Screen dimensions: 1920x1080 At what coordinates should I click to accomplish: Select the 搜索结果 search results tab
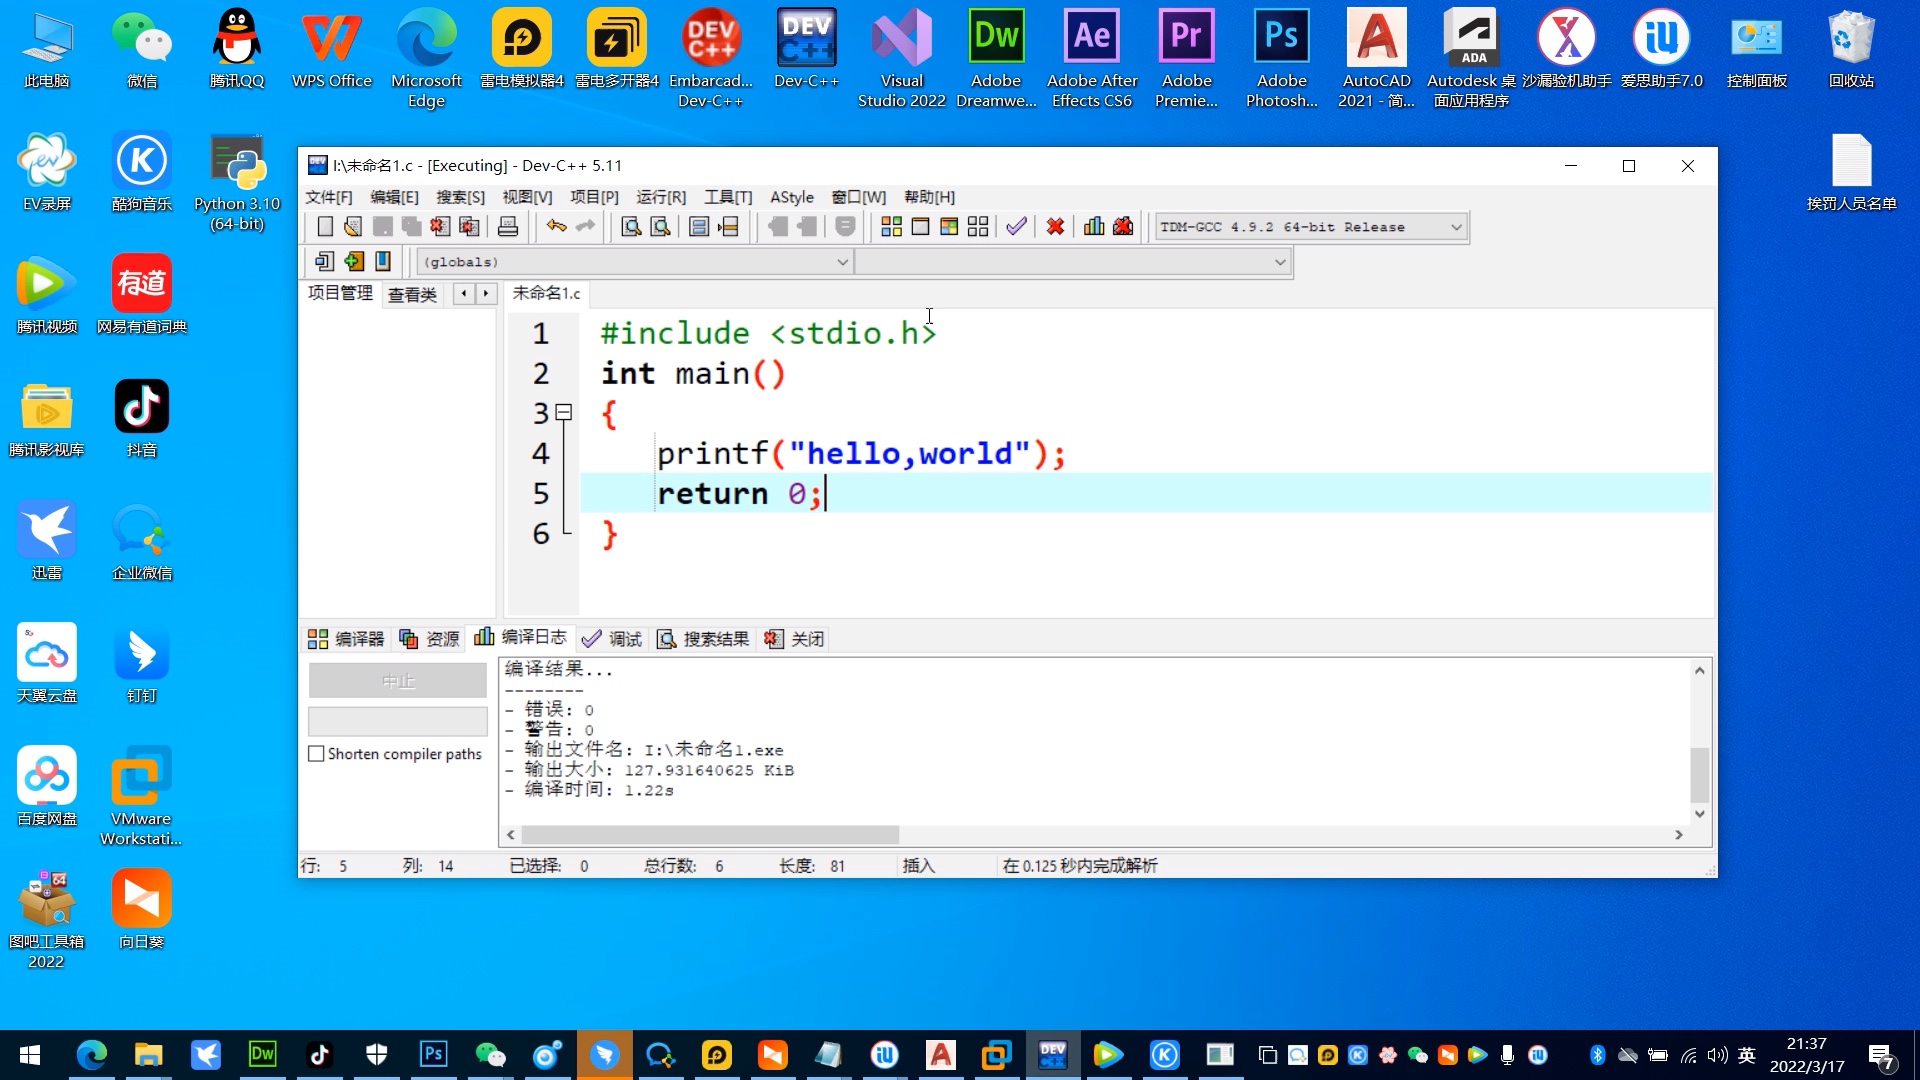point(703,639)
